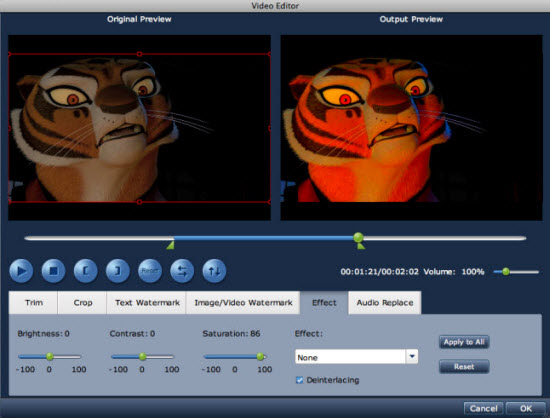Click the 'Volume: 100%' text

[454, 272]
